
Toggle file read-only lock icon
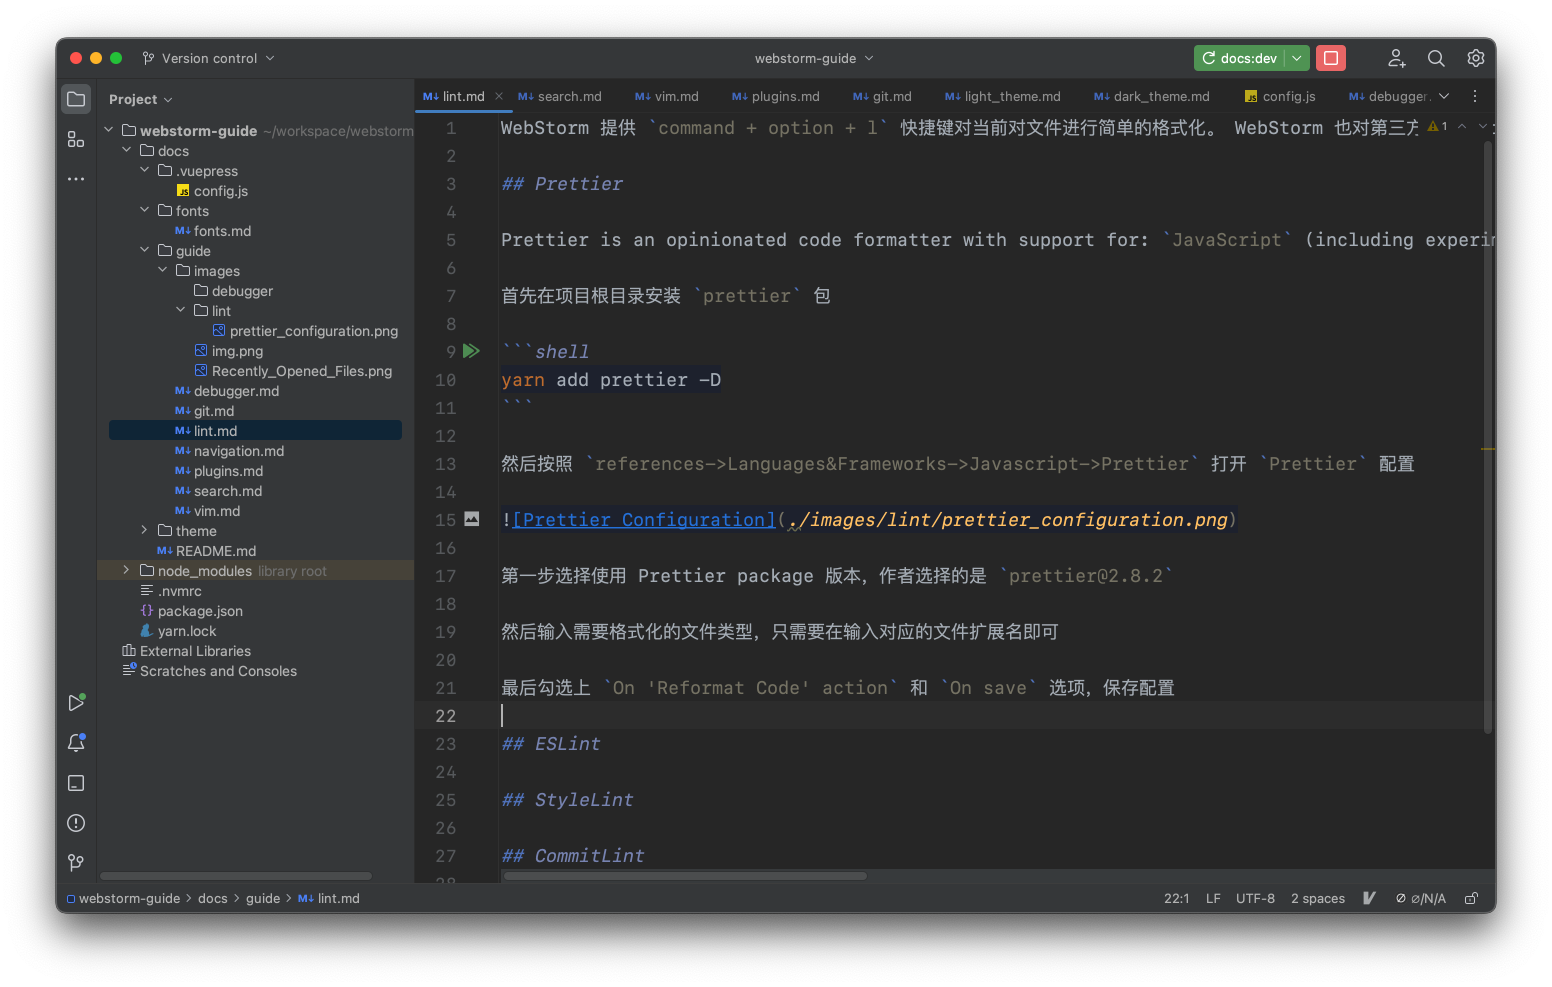[x=1472, y=898]
